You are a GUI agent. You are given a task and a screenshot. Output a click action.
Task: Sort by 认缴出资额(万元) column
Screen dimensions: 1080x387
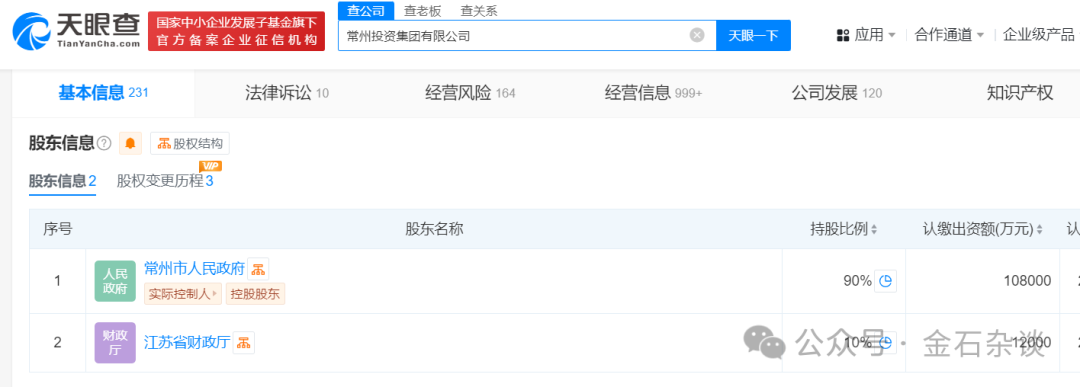983,229
